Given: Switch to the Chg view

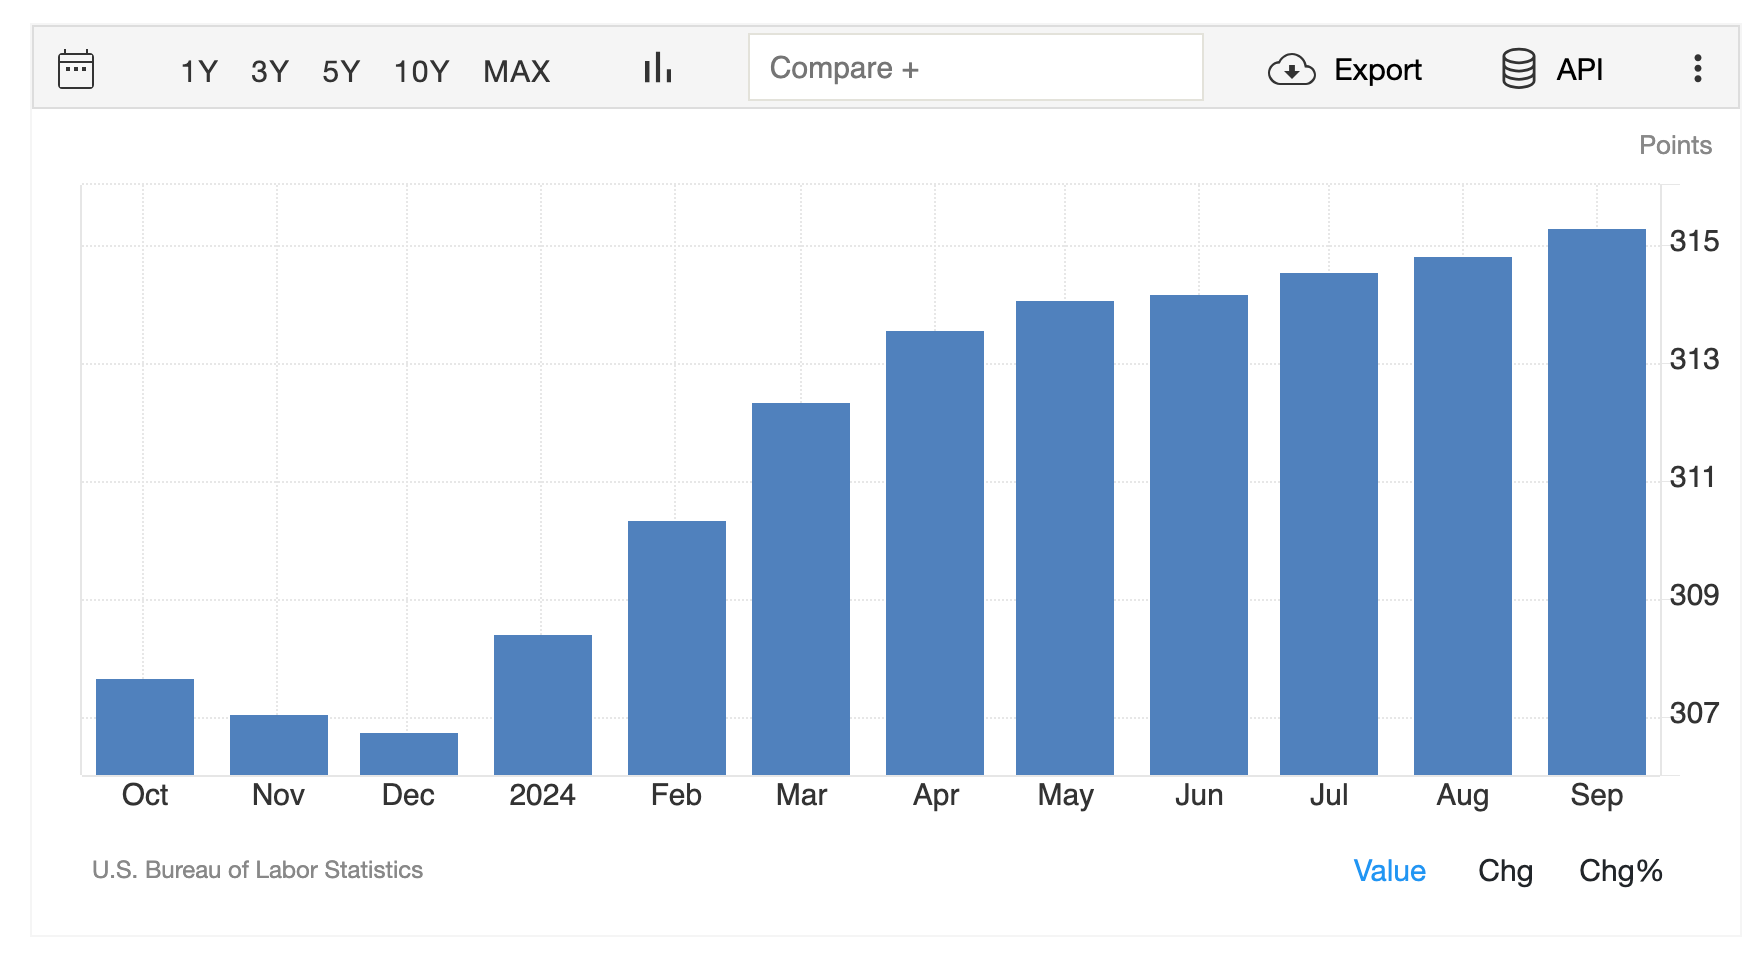Looking at the screenshot, I should pos(1505,870).
